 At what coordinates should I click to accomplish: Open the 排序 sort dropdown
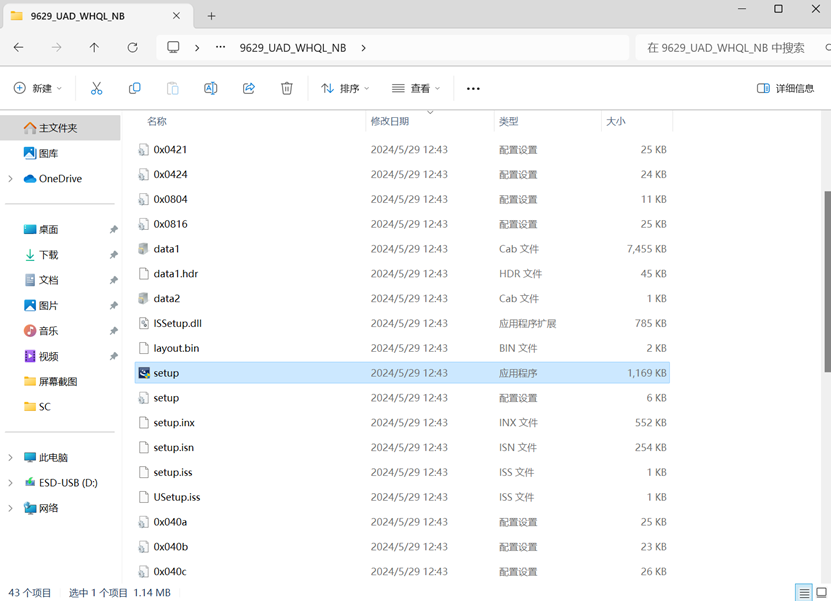tap(345, 88)
